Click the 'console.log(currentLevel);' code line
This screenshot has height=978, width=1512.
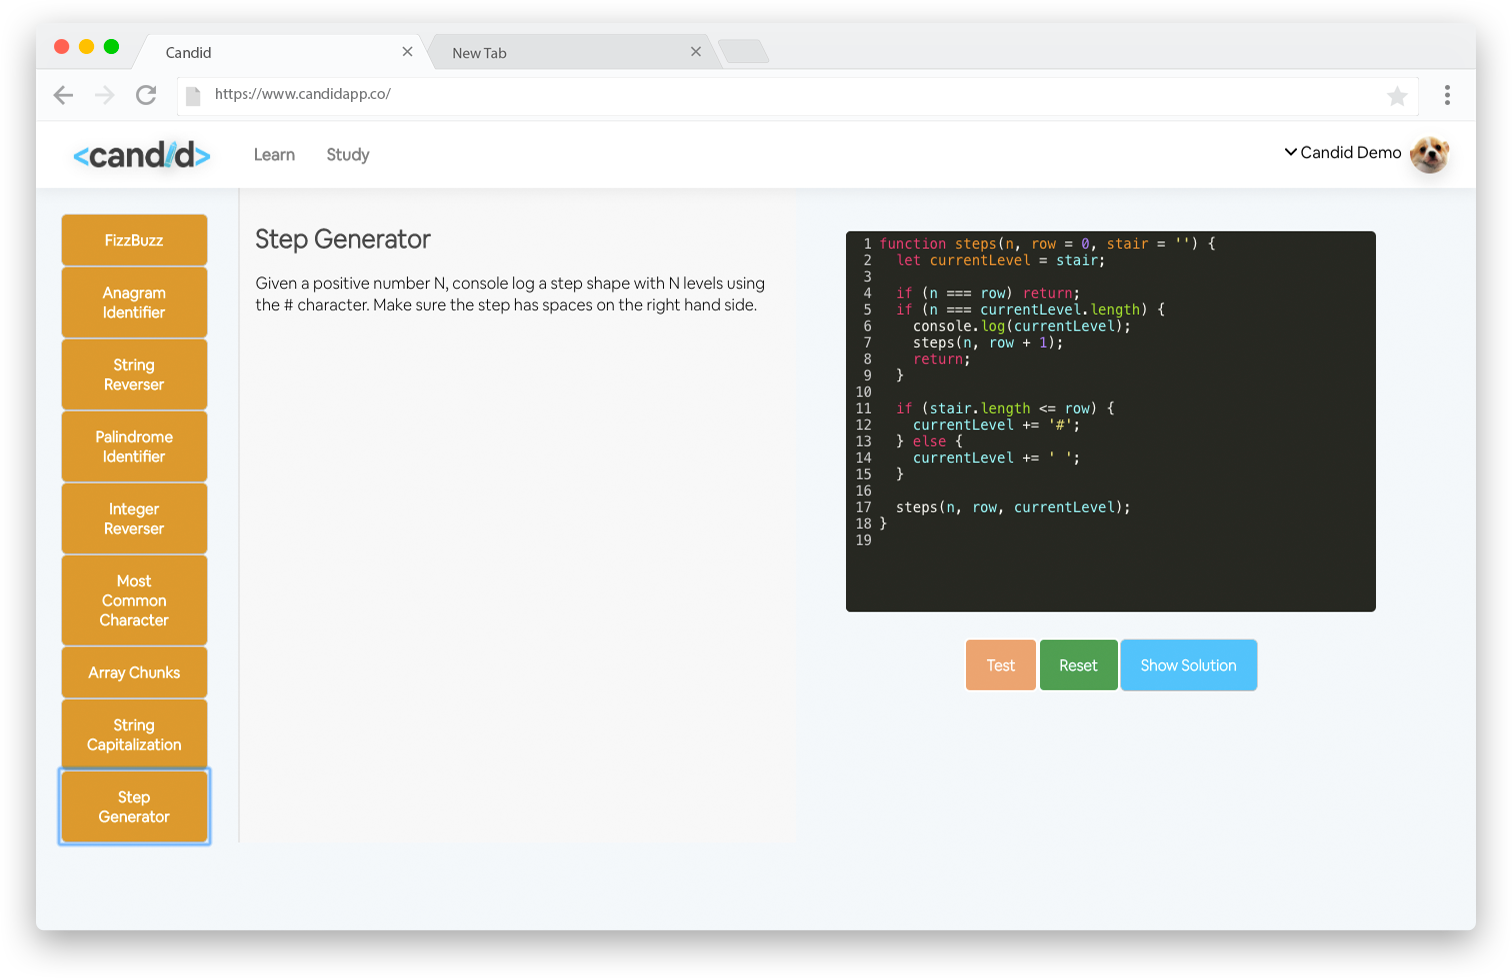point(1021,326)
